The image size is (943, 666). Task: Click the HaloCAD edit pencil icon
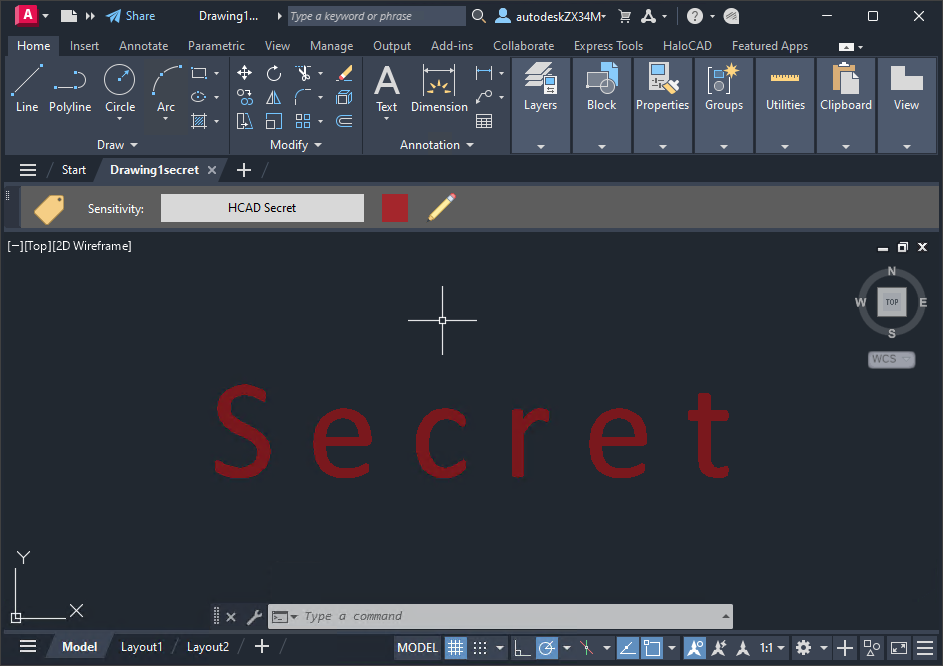[441, 208]
